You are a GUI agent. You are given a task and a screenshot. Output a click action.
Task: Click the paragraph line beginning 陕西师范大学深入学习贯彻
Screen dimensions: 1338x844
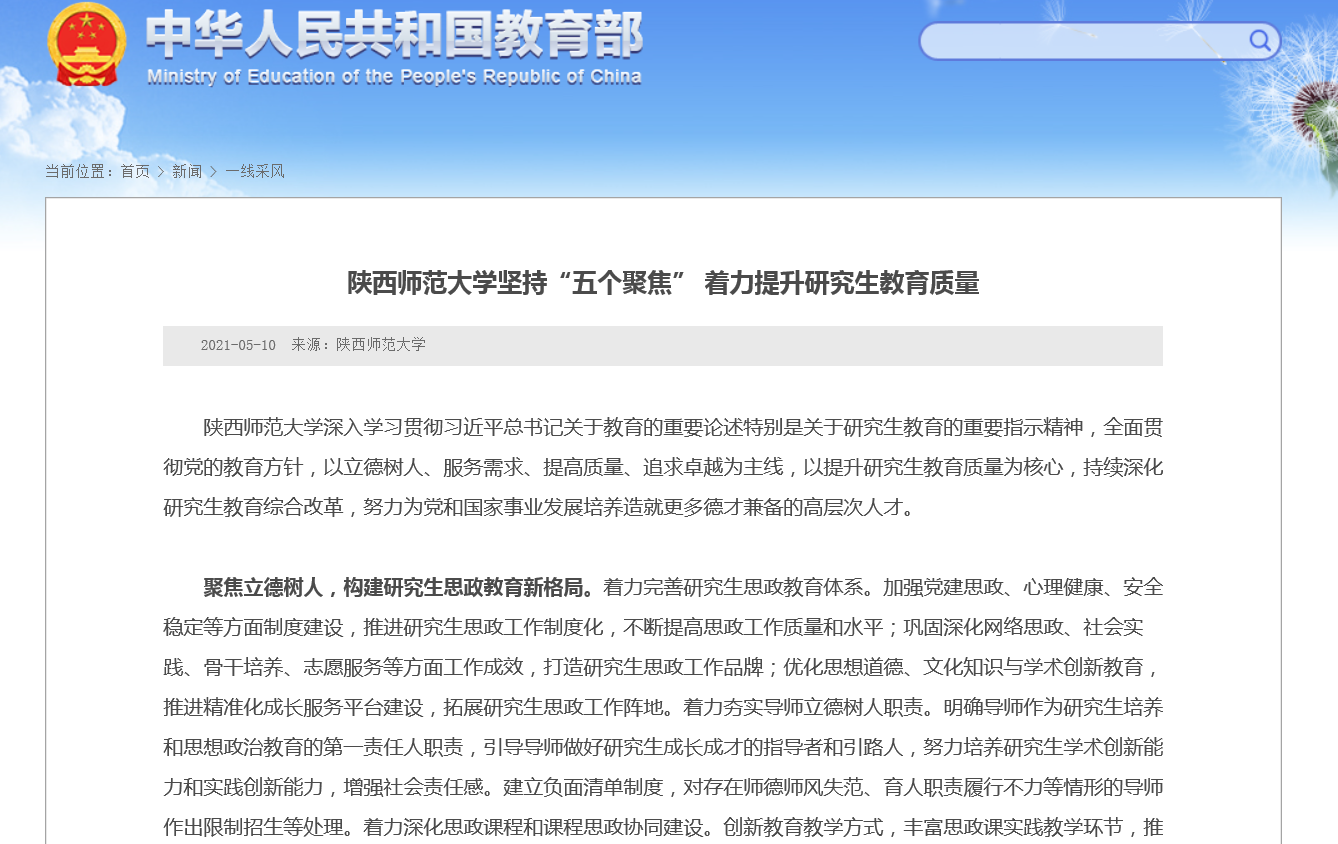[x=683, y=428]
